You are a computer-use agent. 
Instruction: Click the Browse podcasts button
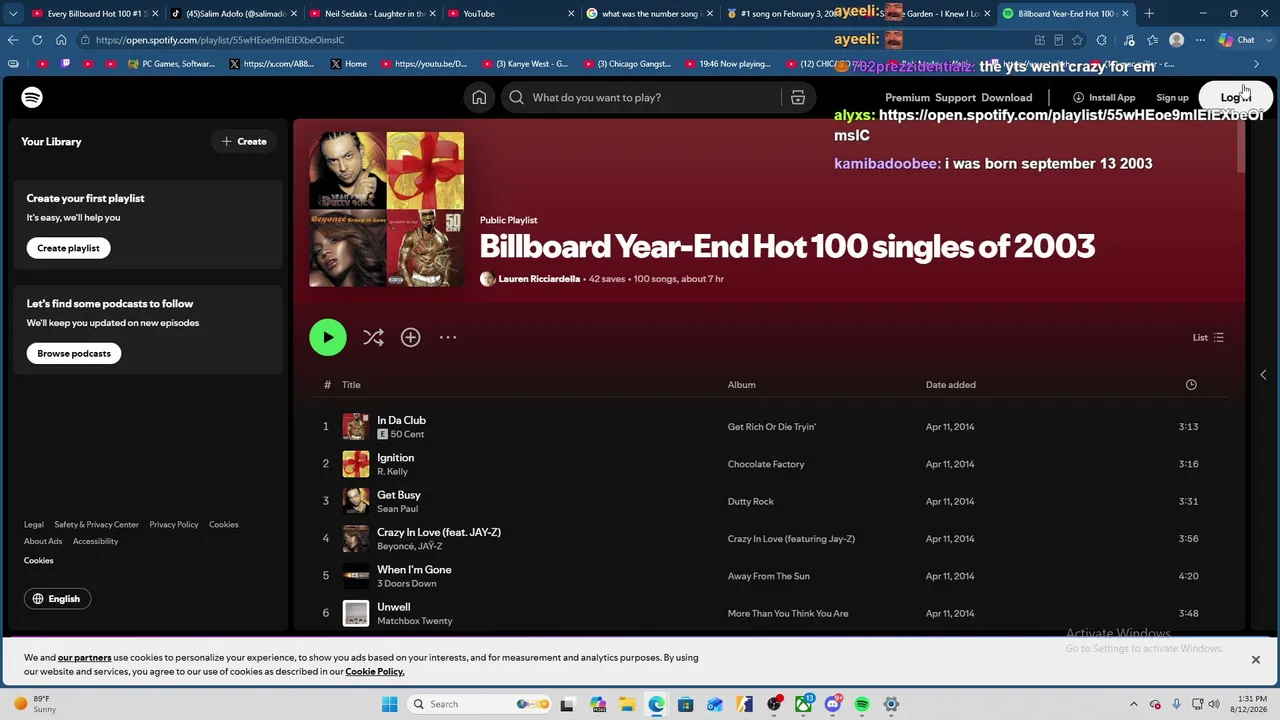74,353
